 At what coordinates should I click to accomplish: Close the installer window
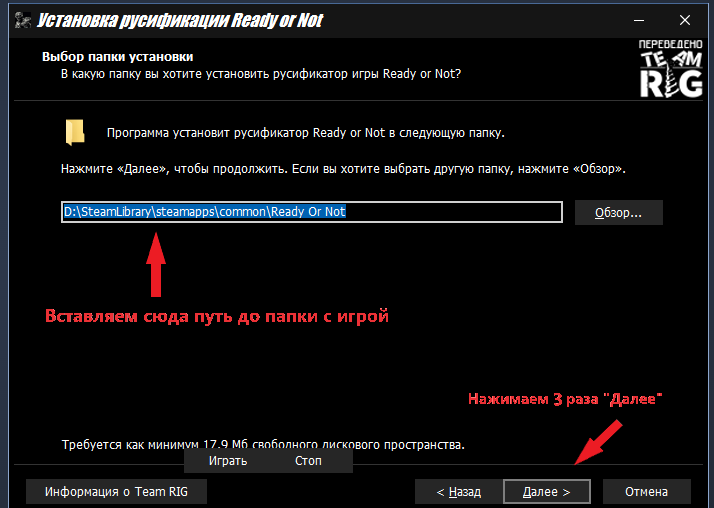coord(685,20)
